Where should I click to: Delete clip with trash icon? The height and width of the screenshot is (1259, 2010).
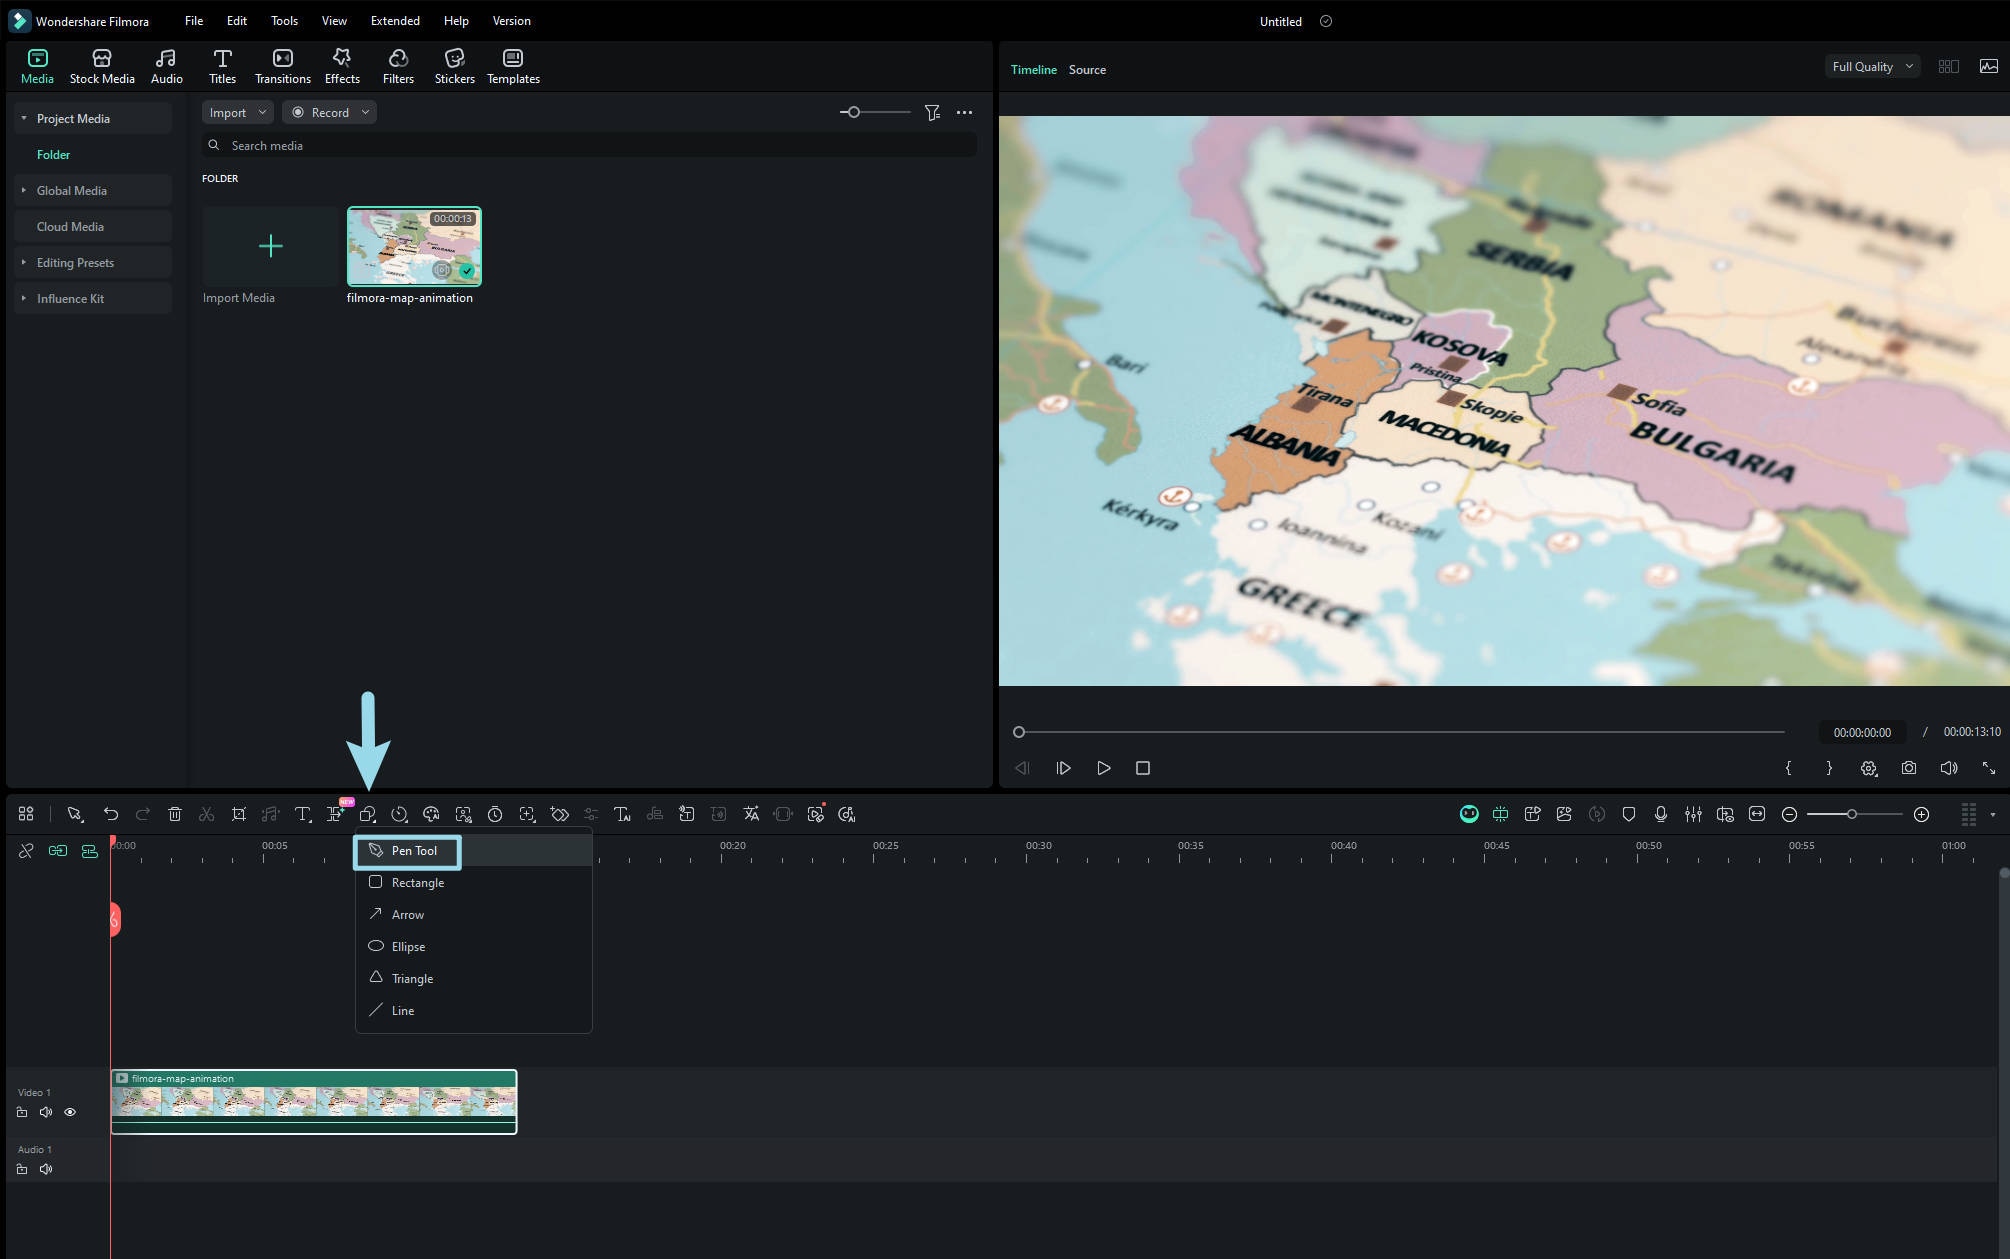coord(175,814)
